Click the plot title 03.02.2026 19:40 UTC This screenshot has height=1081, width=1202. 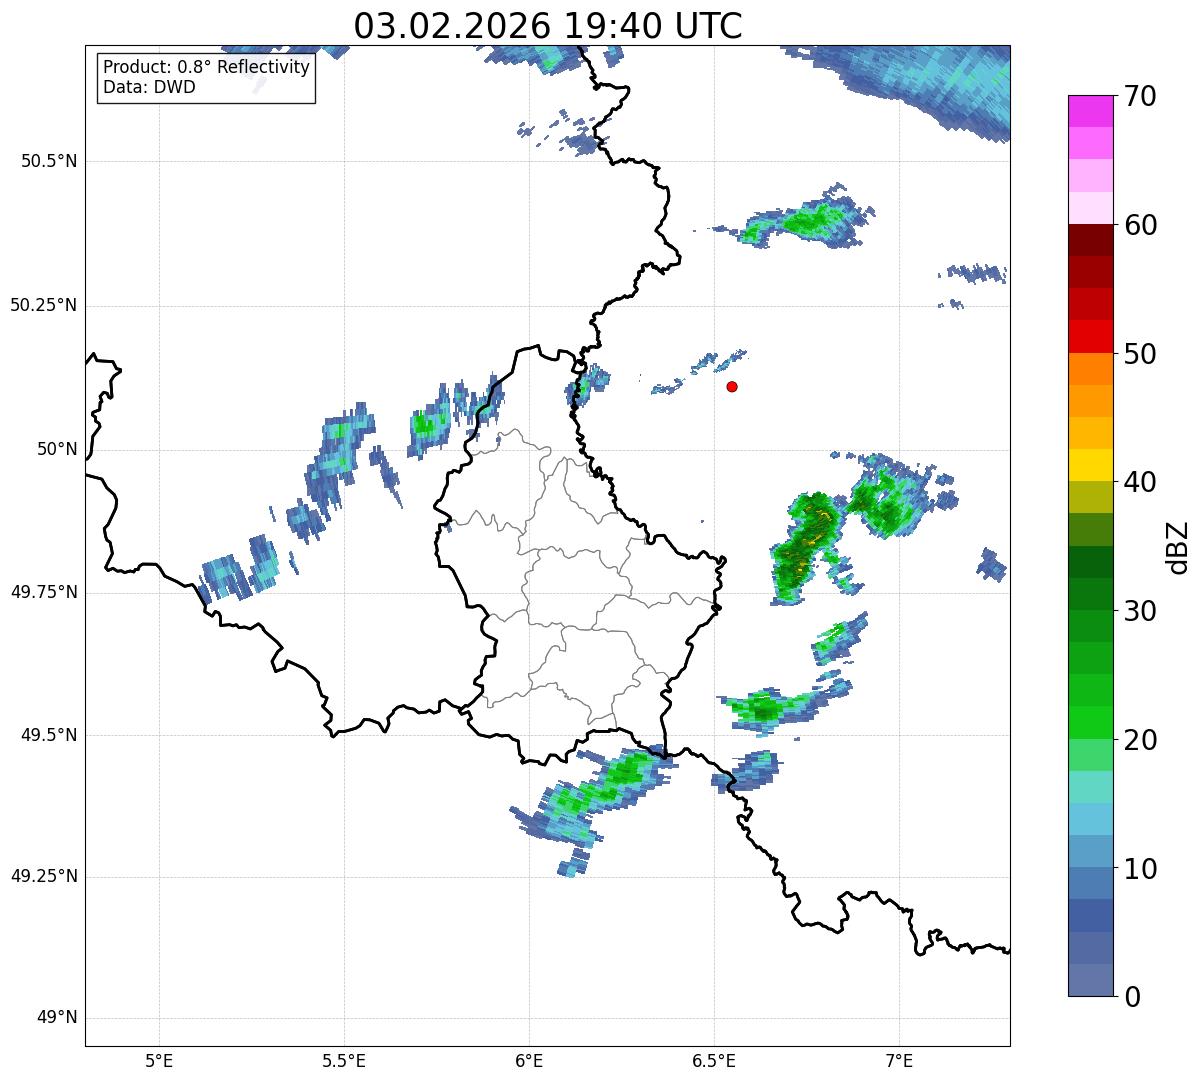click(x=548, y=26)
